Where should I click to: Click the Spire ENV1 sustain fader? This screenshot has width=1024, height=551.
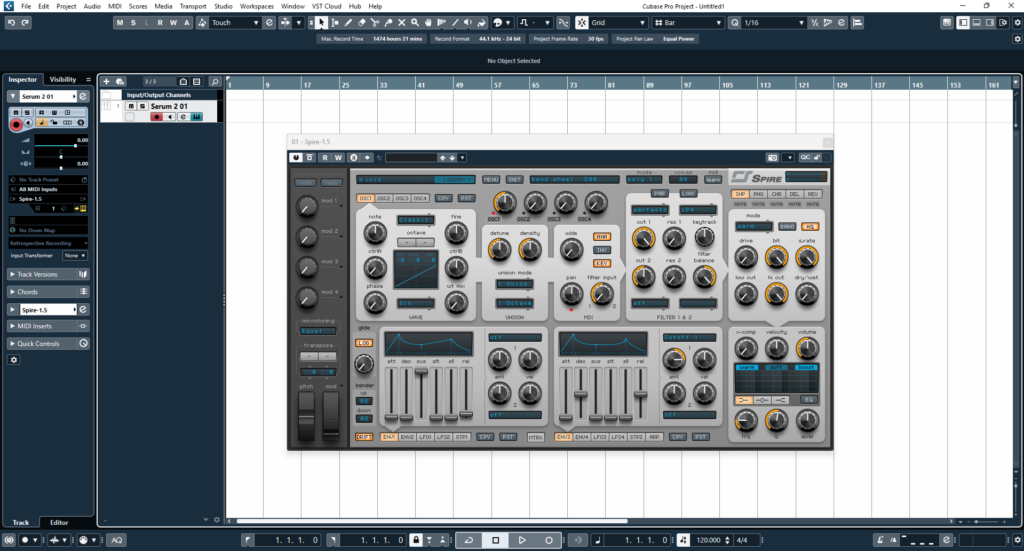(x=421, y=371)
